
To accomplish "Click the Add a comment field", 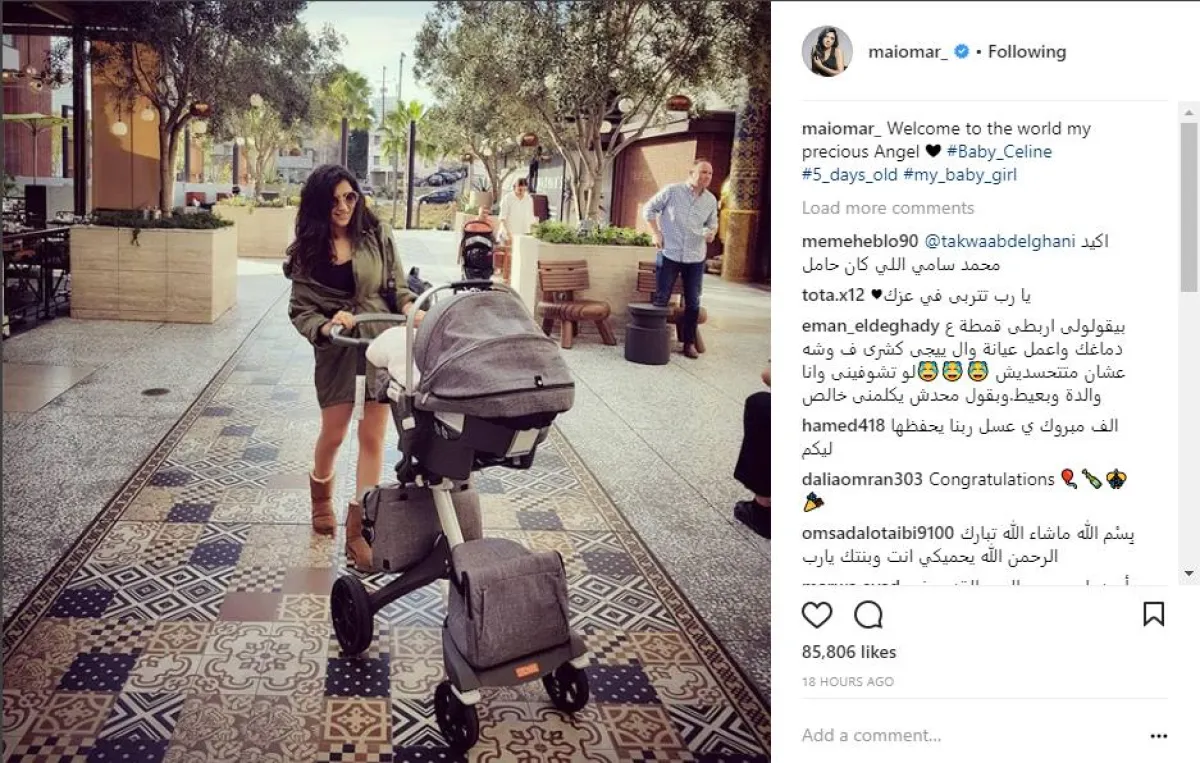I will 960,736.
